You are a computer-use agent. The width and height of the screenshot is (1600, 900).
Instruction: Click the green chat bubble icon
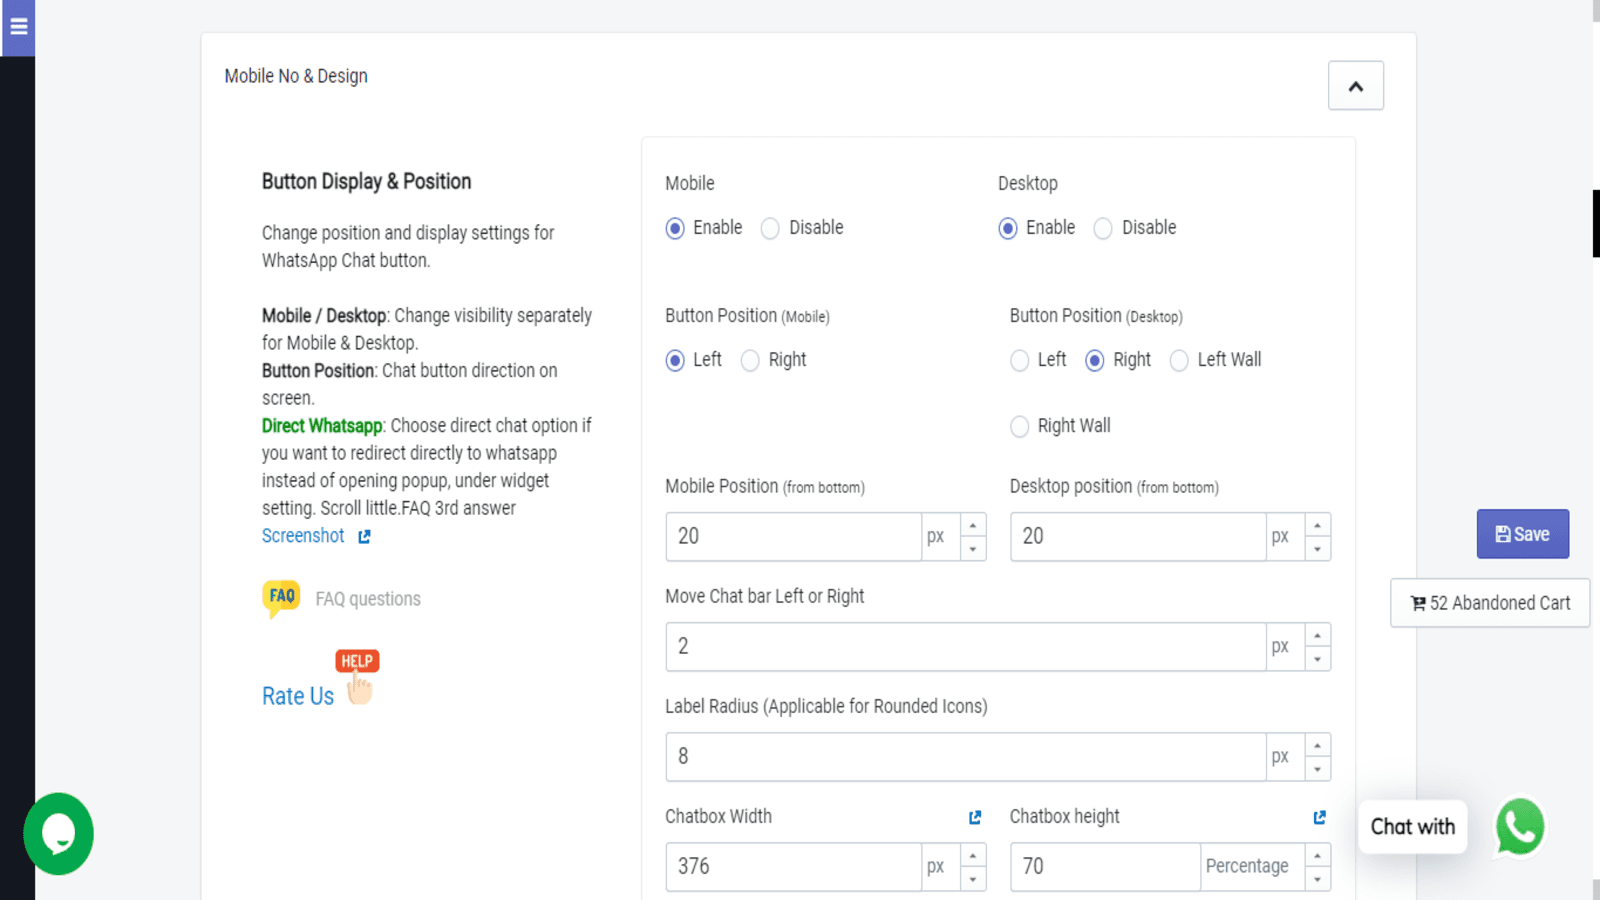[x=58, y=833]
